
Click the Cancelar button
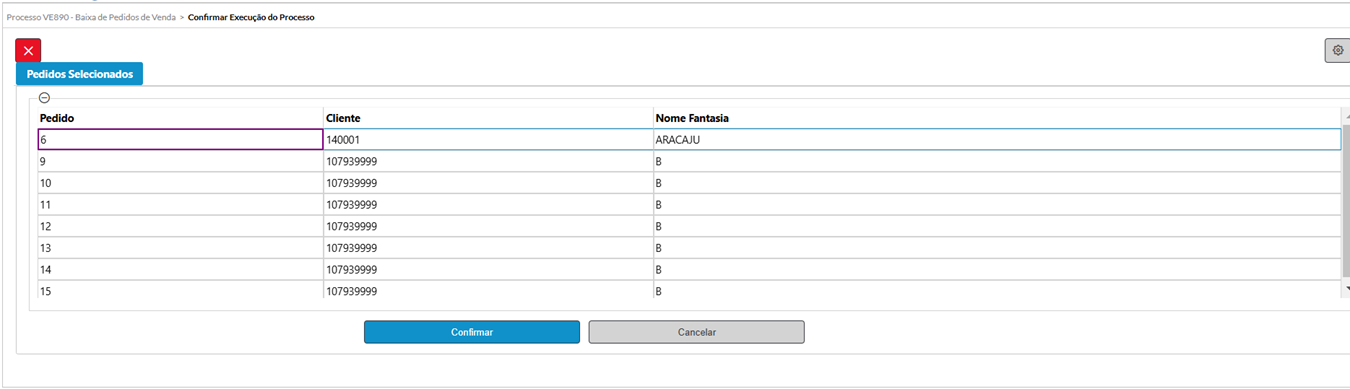[697, 332]
